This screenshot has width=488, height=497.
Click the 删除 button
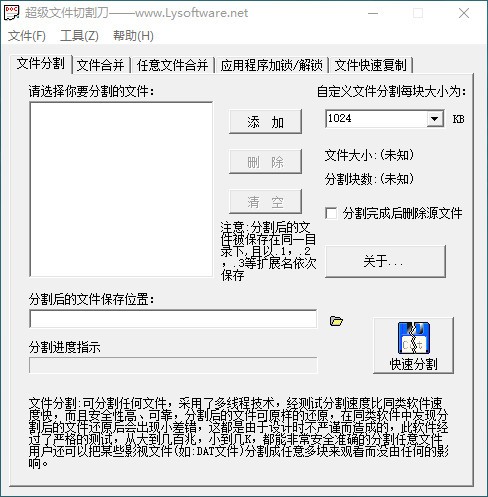click(265, 162)
